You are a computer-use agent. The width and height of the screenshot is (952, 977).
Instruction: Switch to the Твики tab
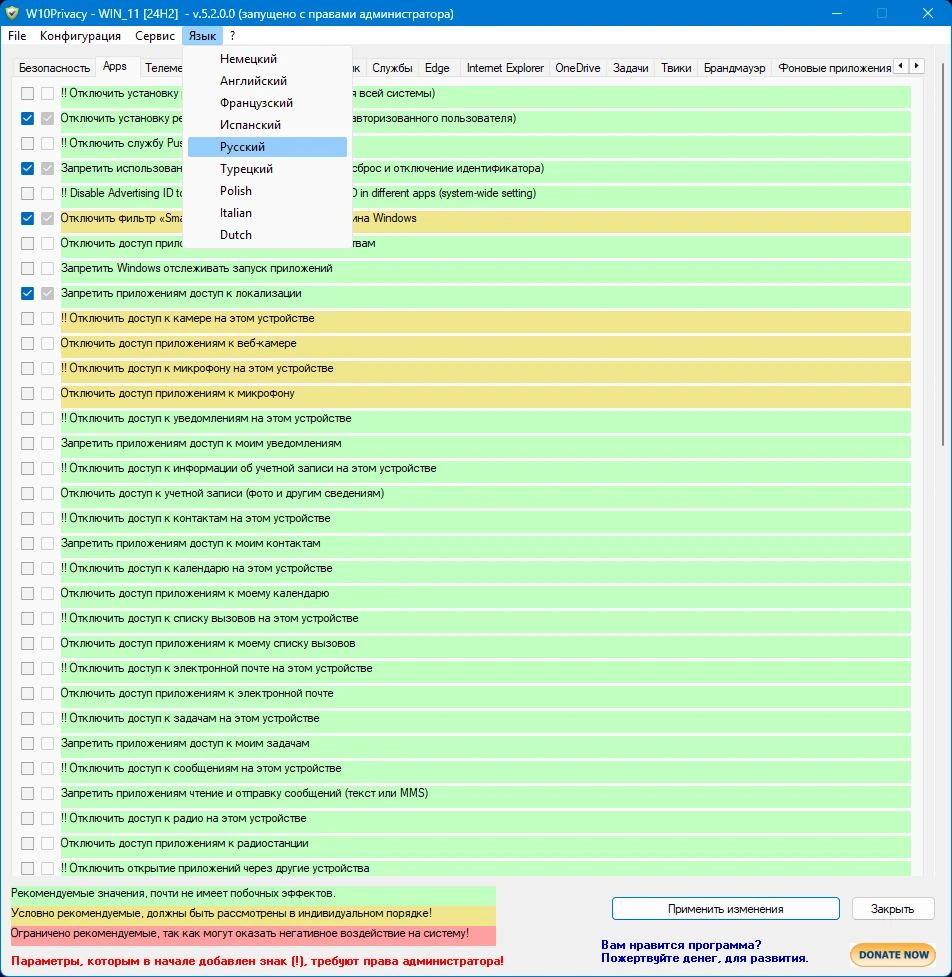pos(676,68)
